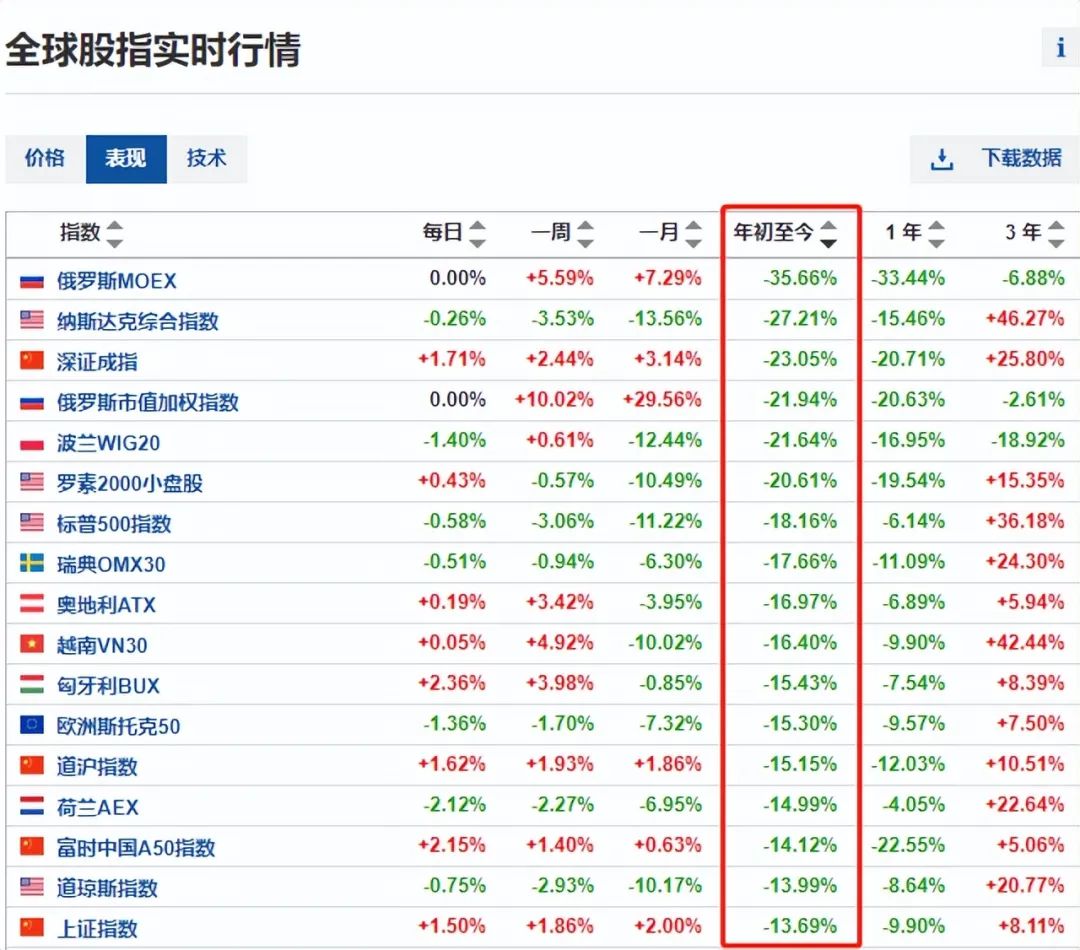Open the 匈牙利BUX link
The height and width of the screenshot is (950, 1080).
coord(108,685)
